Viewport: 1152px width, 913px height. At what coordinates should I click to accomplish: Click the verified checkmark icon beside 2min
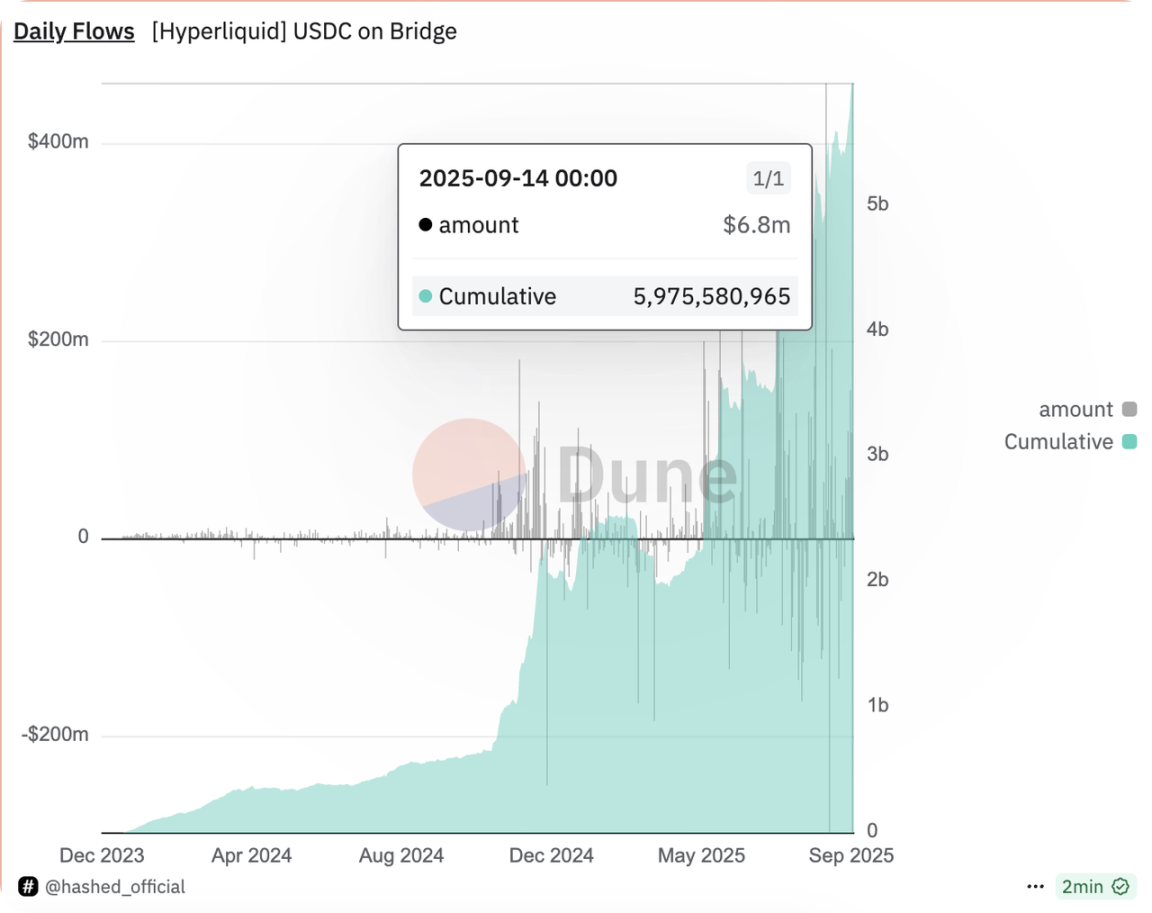[x=1120, y=886]
